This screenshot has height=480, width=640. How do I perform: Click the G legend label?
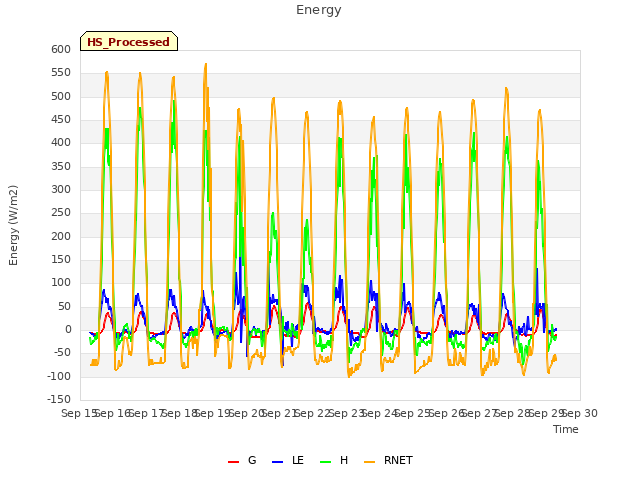point(252,460)
